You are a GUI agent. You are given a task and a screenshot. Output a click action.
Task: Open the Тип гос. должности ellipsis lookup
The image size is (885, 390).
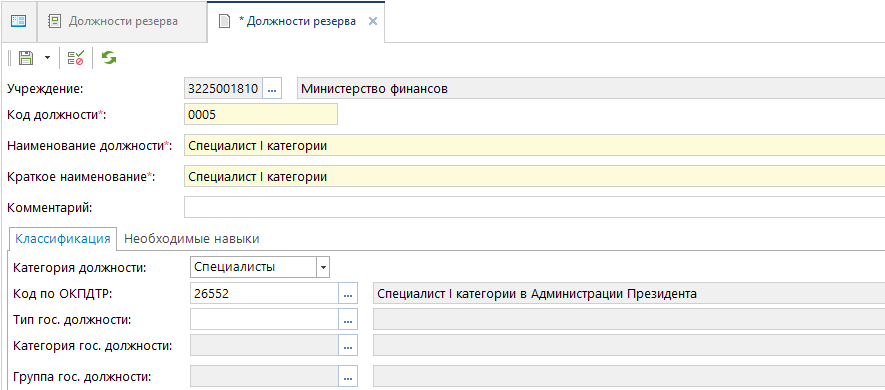pos(348,320)
